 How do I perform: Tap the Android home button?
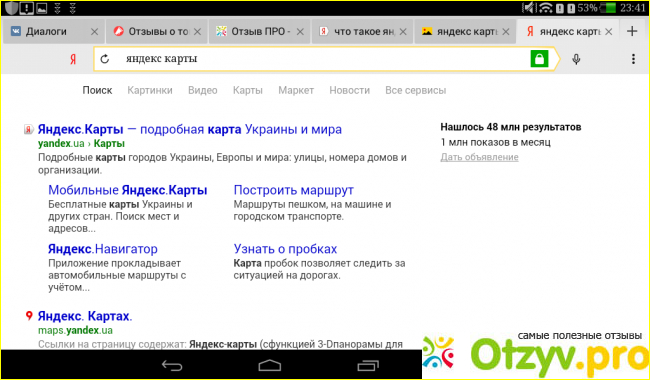[270, 365]
